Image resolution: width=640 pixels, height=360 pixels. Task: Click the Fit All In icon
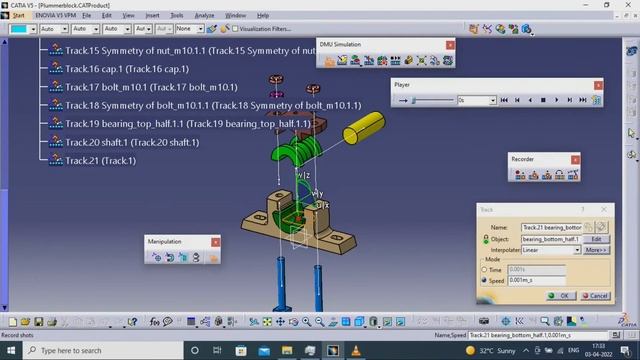point(267,322)
